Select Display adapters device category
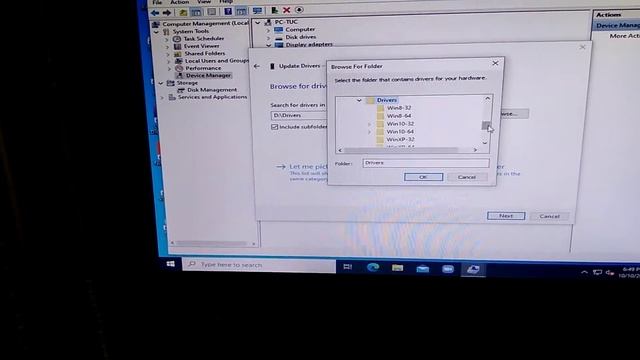The image size is (640, 360). click(309, 44)
